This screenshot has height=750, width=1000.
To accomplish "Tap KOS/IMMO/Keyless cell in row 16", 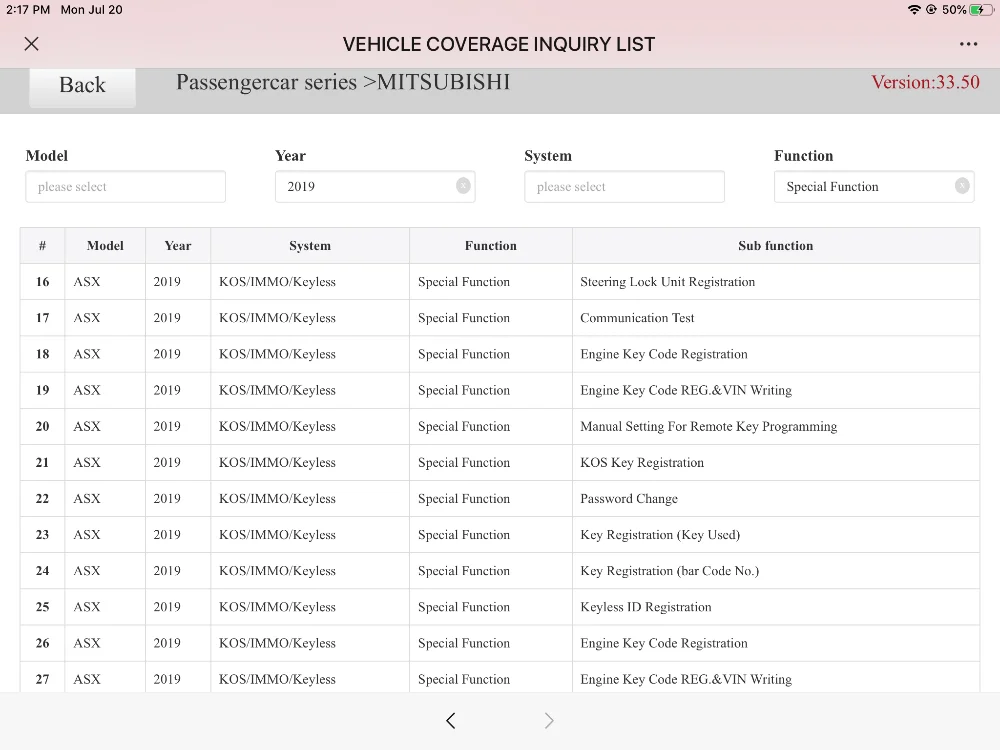I will pyautogui.click(x=310, y=282).
